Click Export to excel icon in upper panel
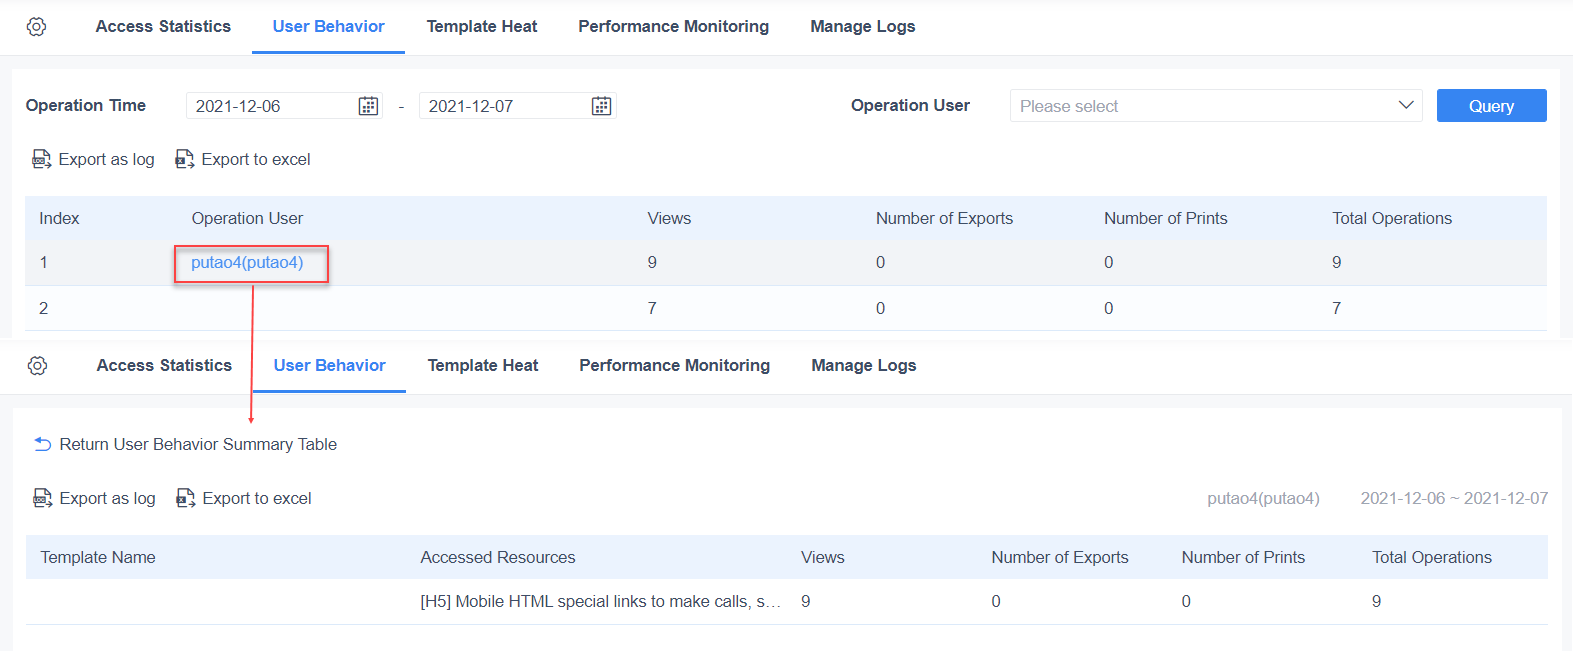 click(185, 159)
